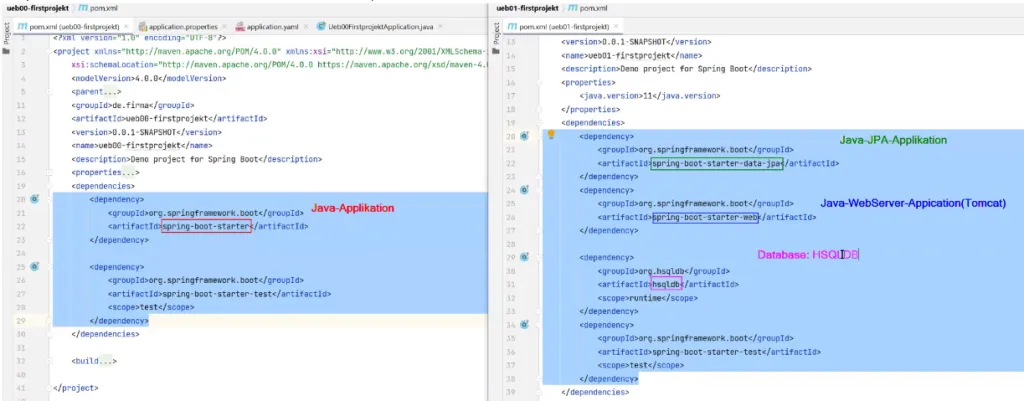Collapse the dependencies block on line 19 in the ueb01 editor

pyautogui.click(x=538, y=123)
